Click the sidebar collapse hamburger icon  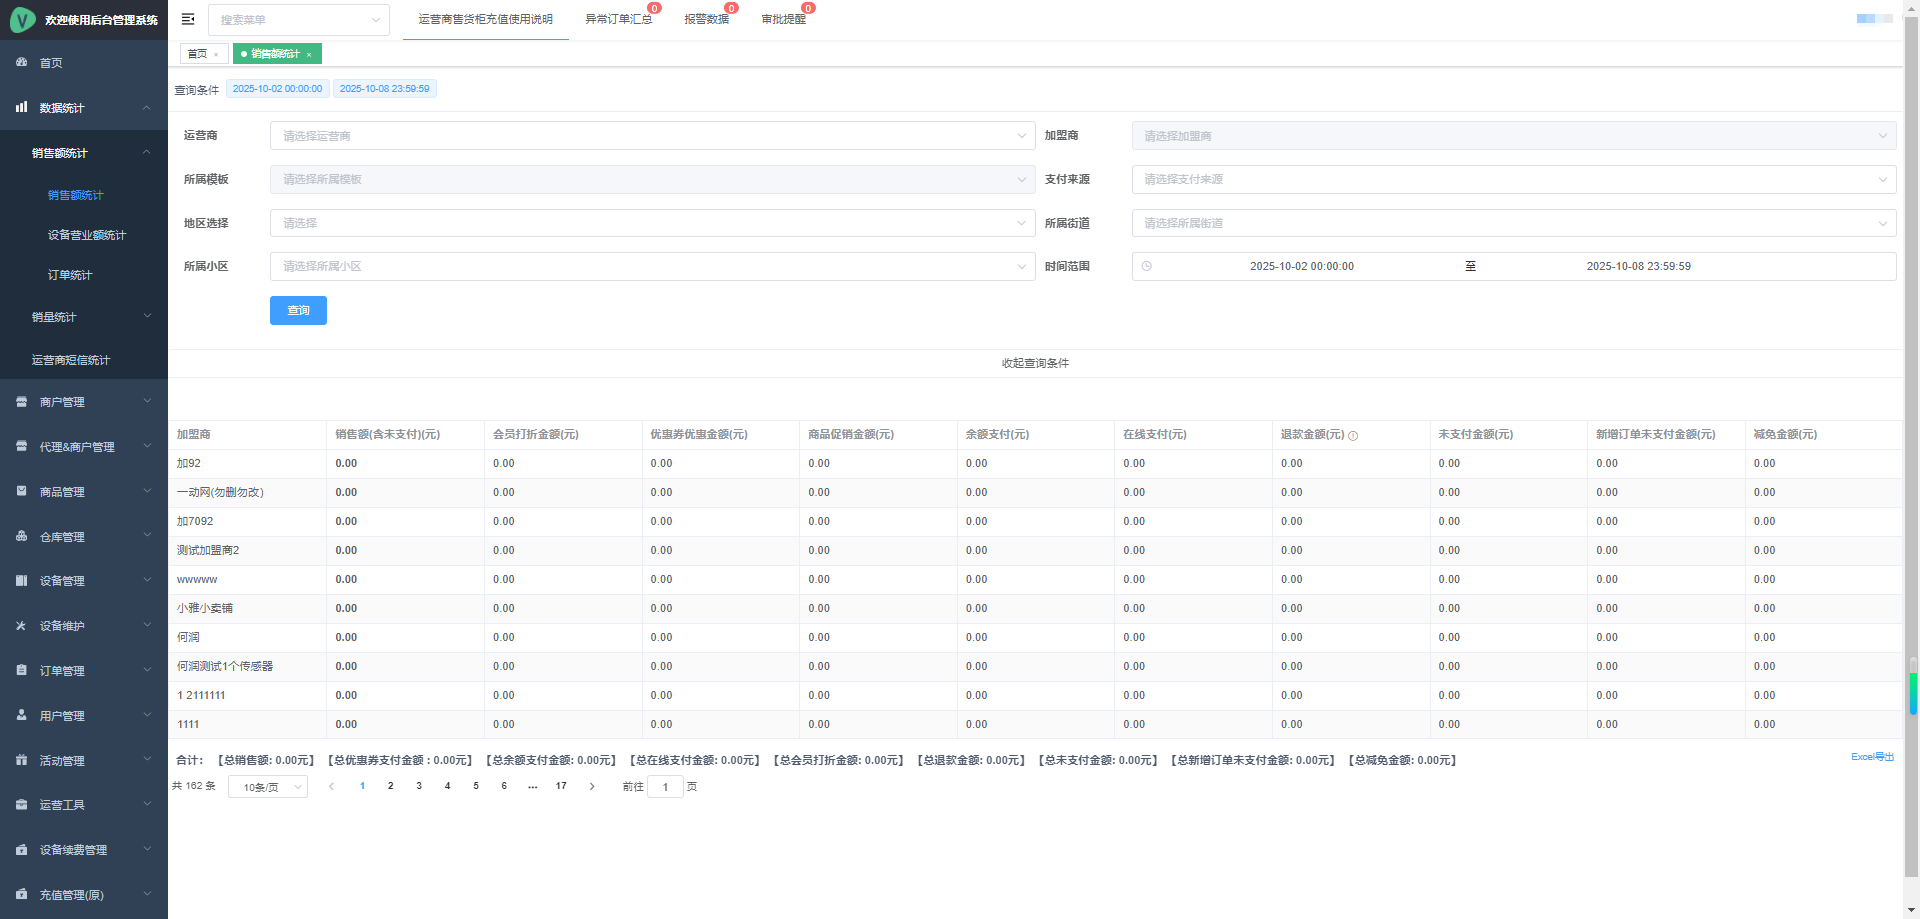(188, 19)
